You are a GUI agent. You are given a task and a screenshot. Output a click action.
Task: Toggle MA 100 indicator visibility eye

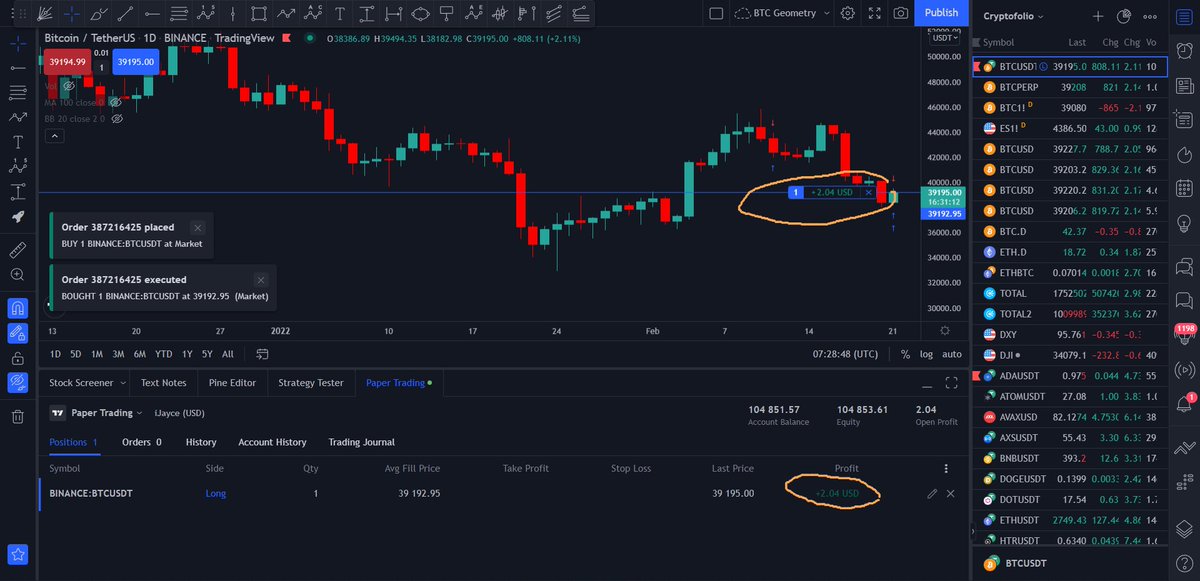point(116,102)
